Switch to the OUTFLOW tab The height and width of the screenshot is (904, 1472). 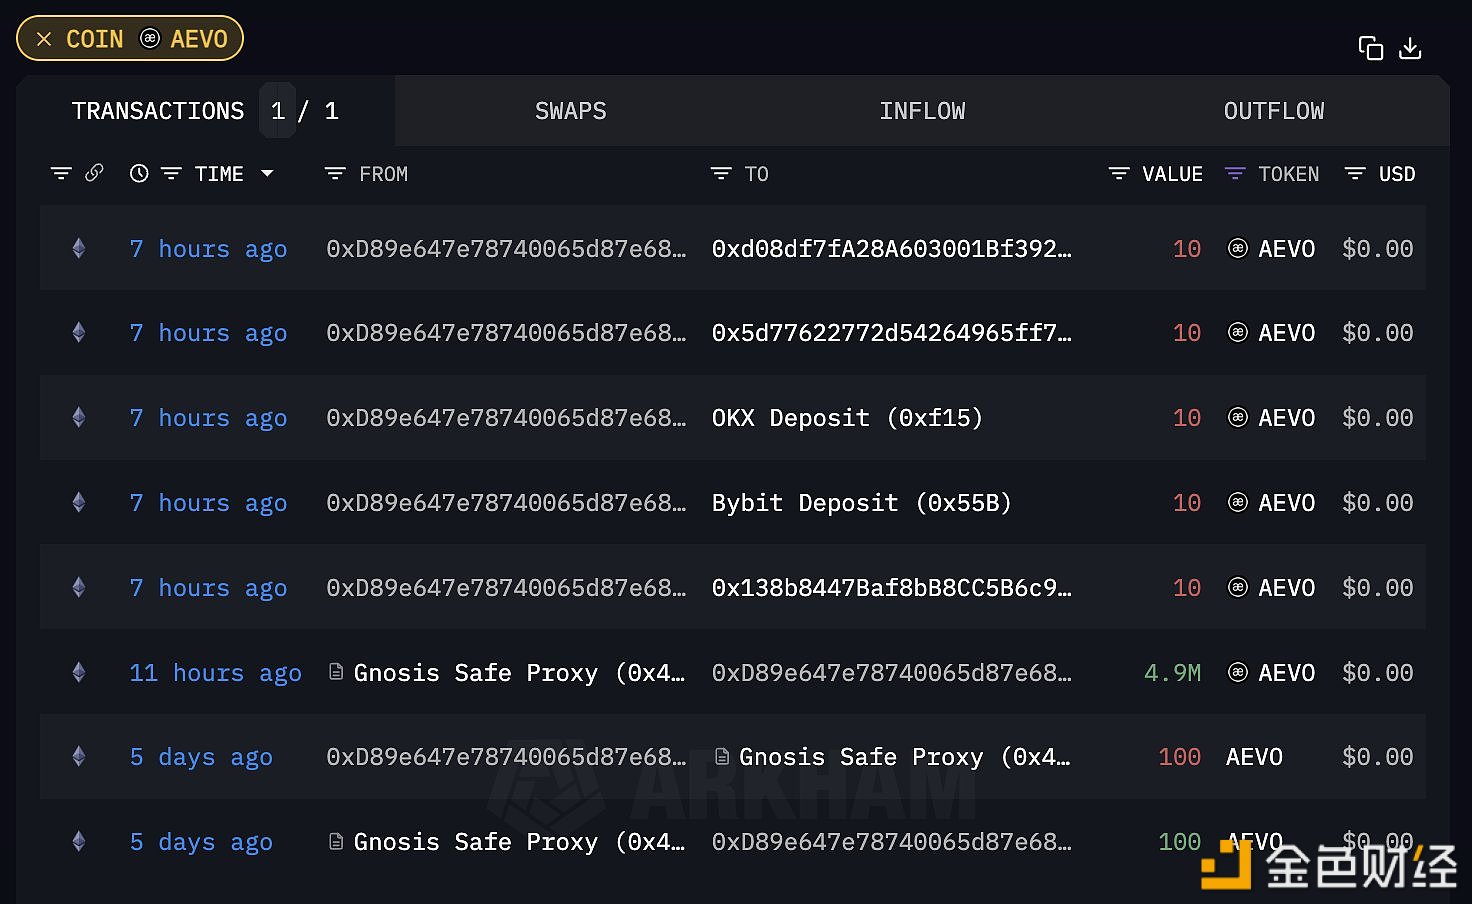(x=1274, y=111)
